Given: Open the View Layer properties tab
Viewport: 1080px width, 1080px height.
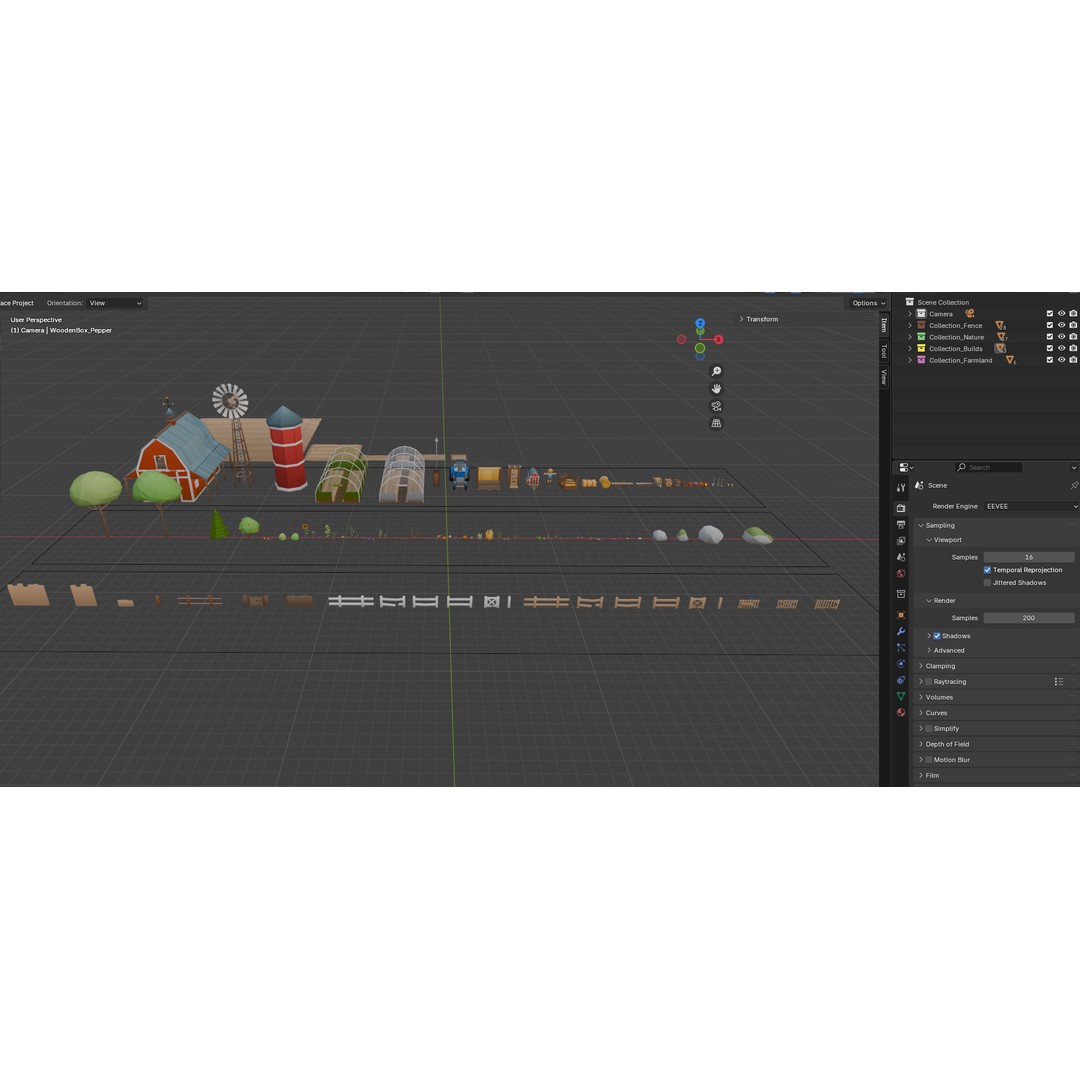Looking at the screenshot, I should click(901, 541).
